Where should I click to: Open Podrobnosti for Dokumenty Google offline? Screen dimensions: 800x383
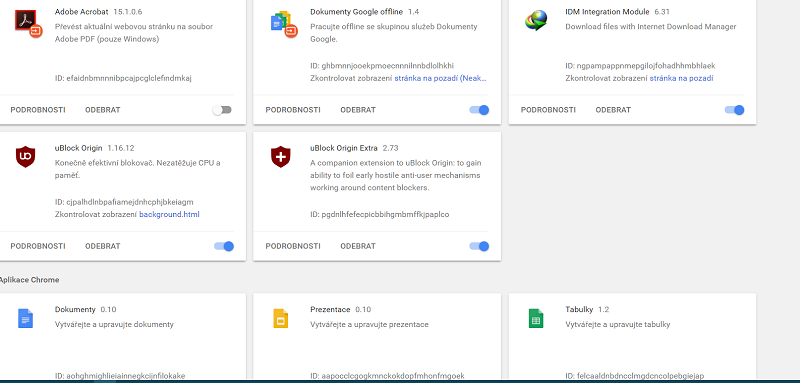293,110
